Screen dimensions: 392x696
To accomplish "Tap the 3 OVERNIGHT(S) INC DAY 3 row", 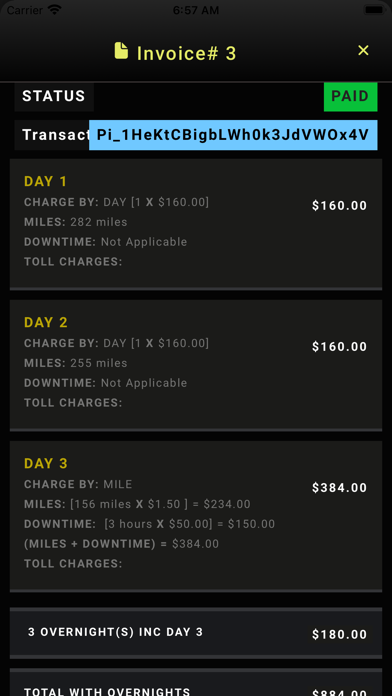I will pyautogui.click(x=196, y=633).
